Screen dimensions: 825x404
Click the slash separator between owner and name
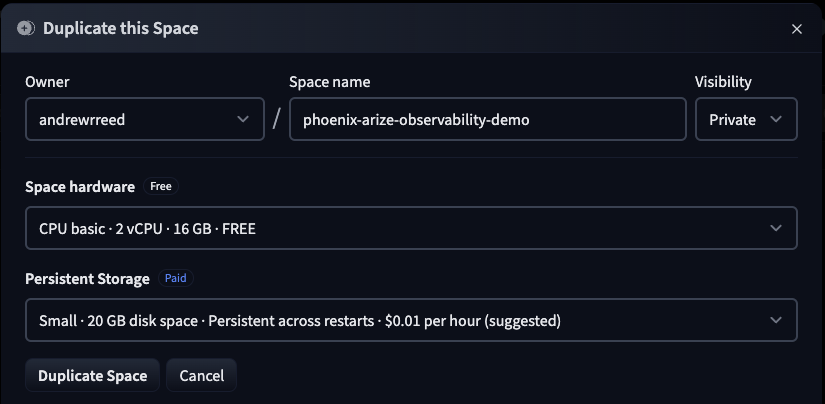click(x=276, y=119)
